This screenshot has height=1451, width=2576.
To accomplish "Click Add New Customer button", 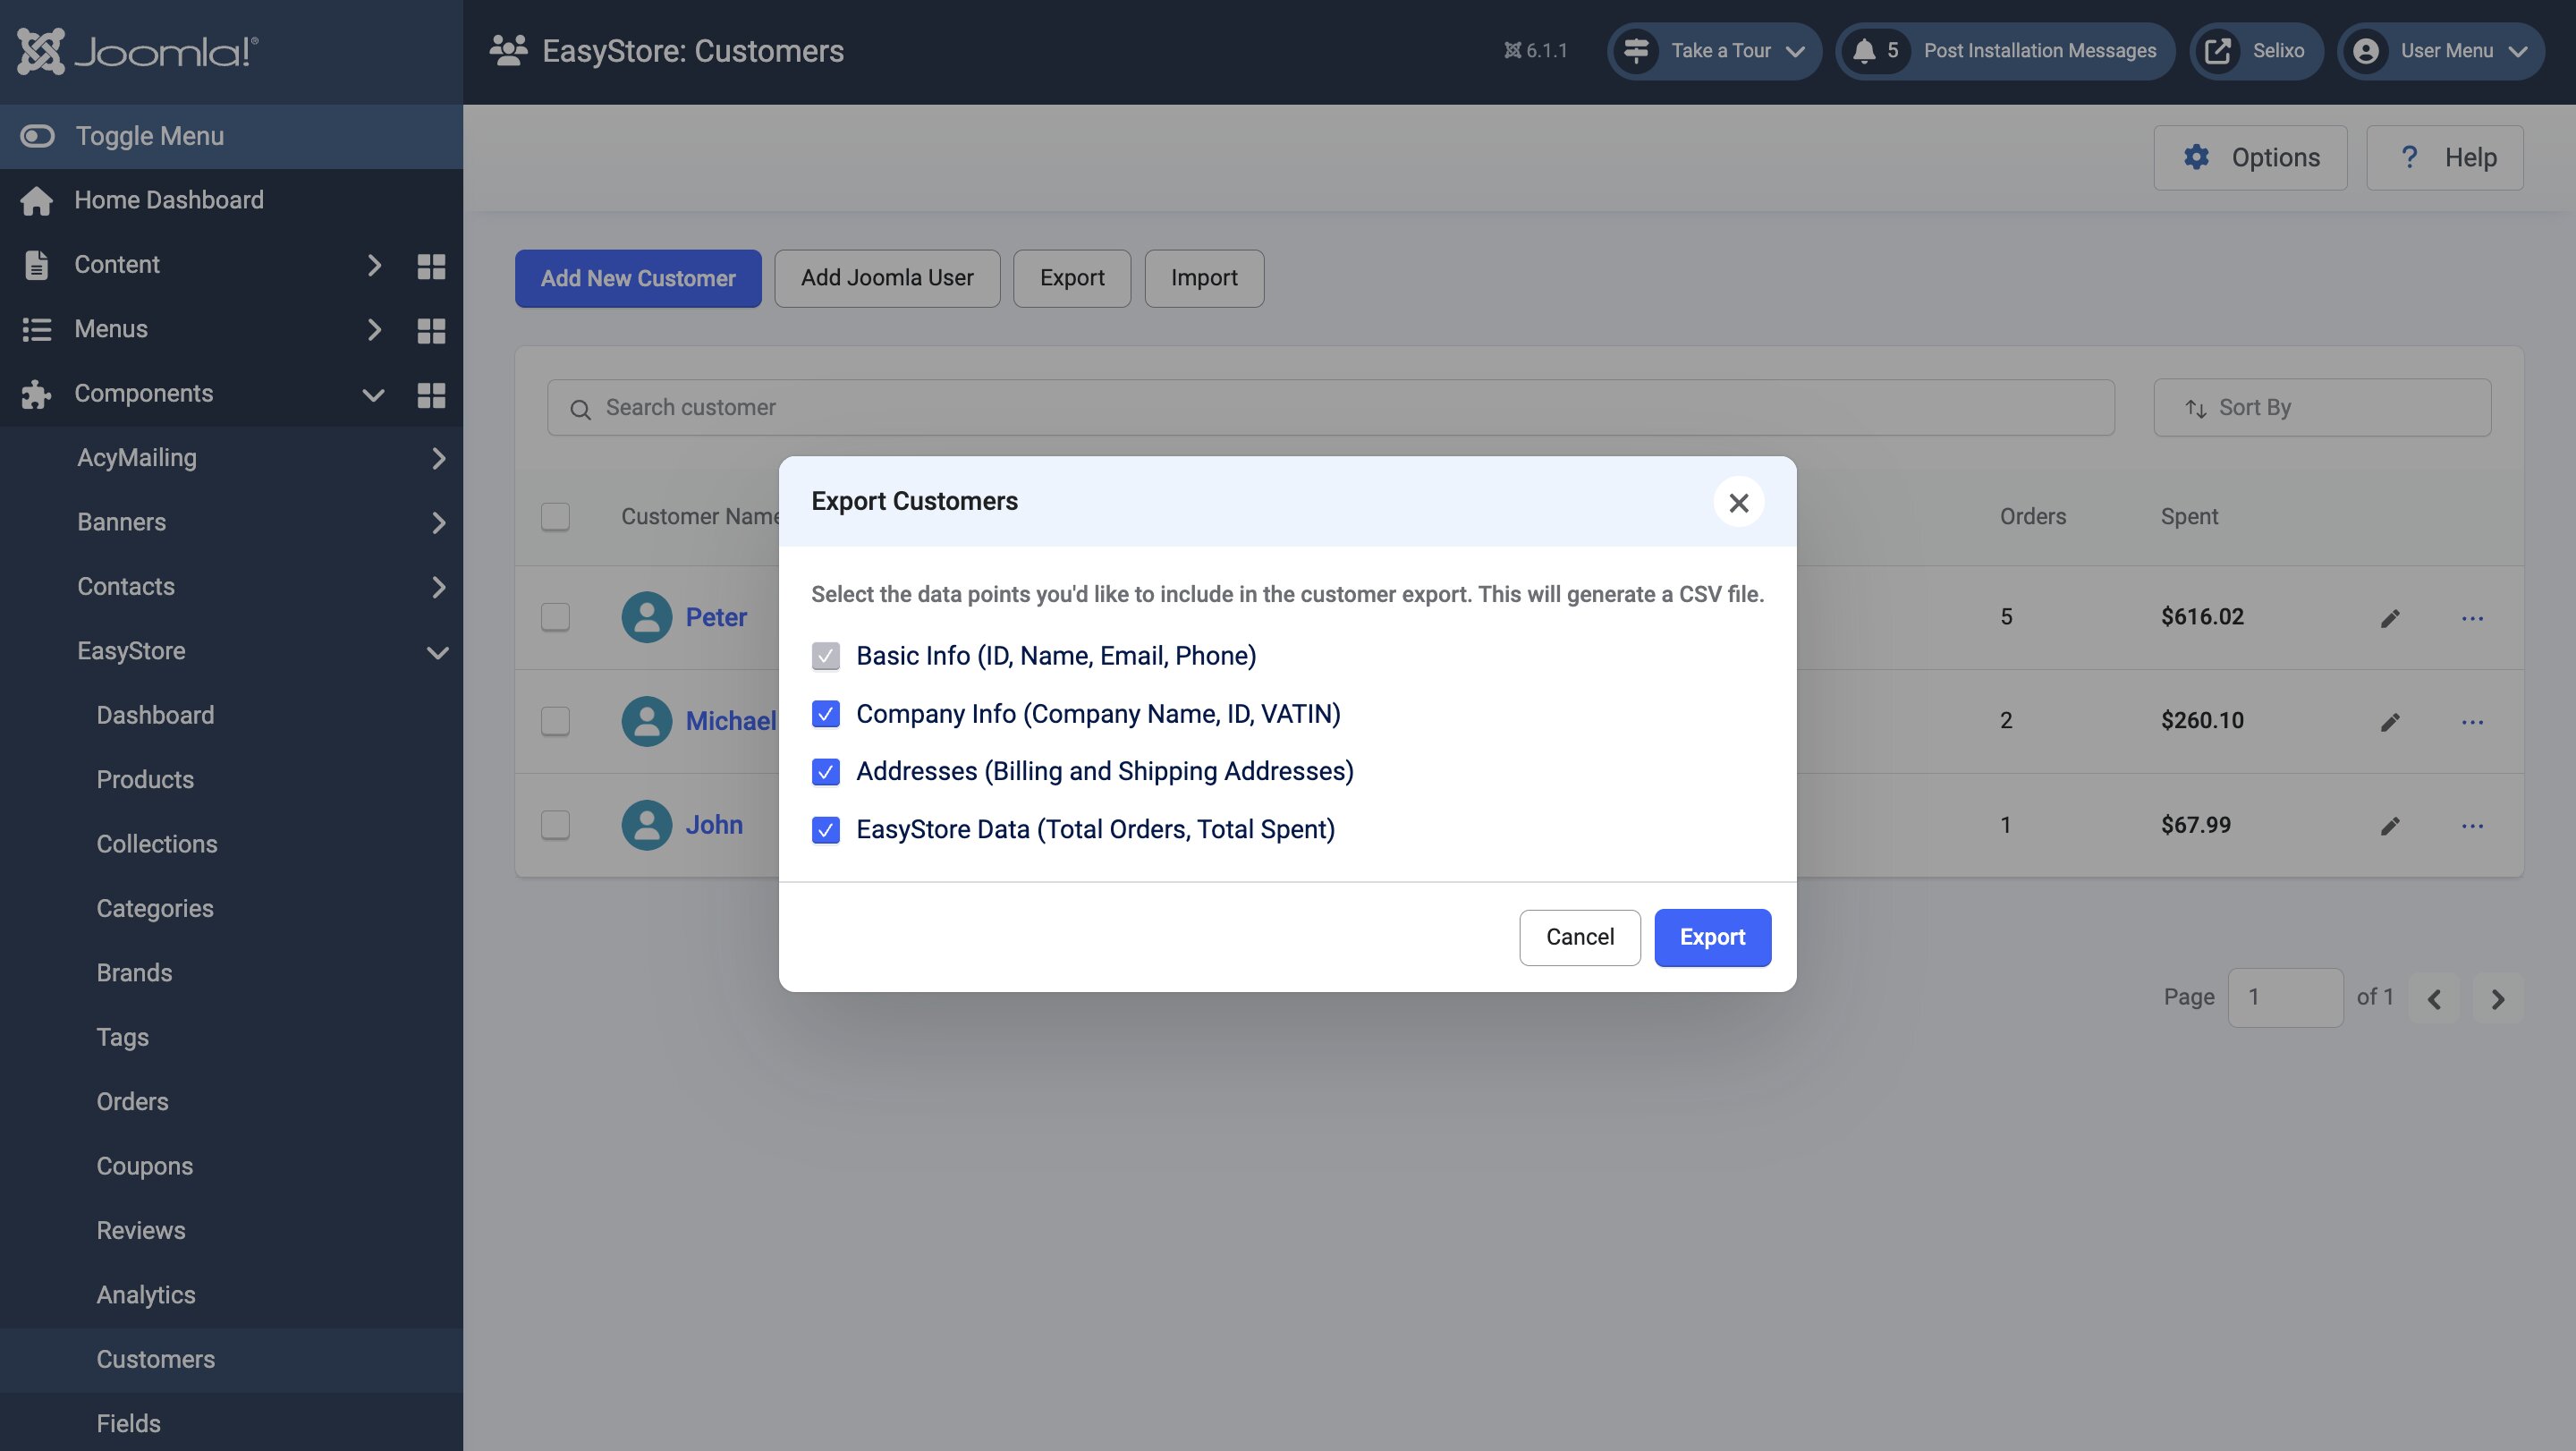I will (x=638, y=278).
